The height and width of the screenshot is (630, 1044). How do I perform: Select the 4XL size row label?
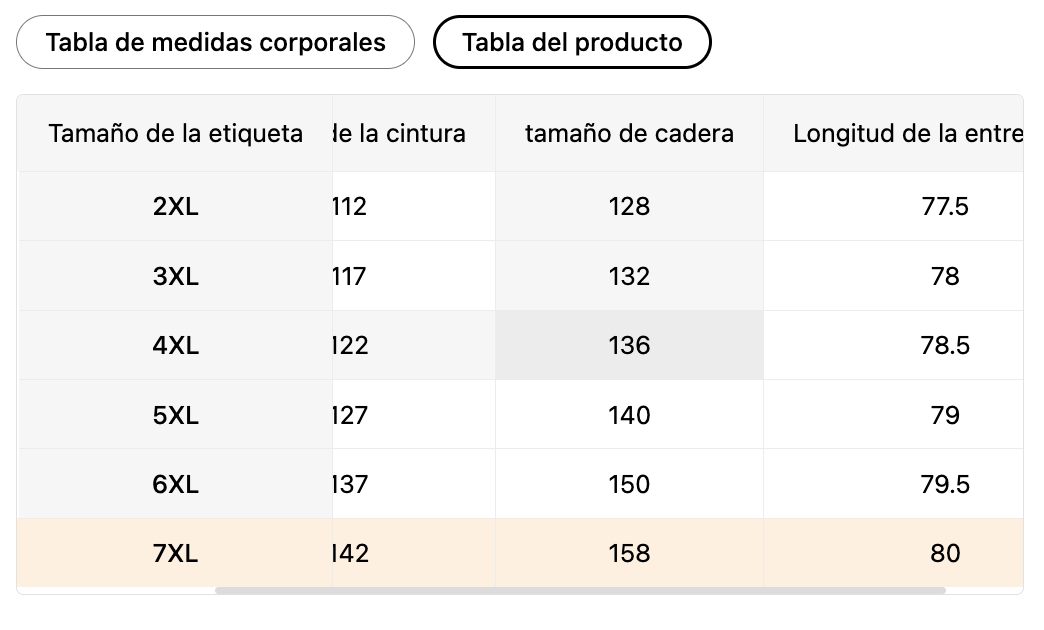tap(175, 346)
